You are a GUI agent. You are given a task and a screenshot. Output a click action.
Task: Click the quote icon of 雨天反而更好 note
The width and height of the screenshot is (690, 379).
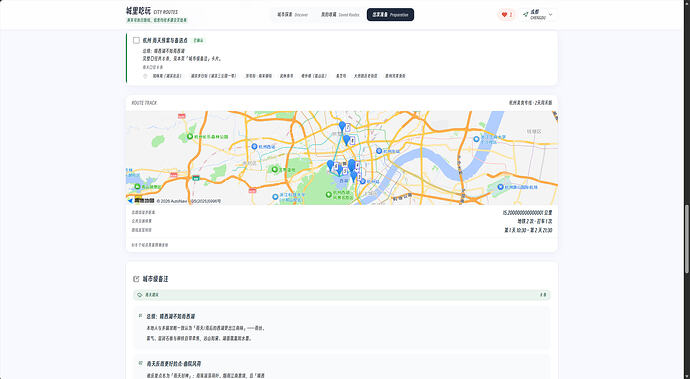(x=140, y=363)
